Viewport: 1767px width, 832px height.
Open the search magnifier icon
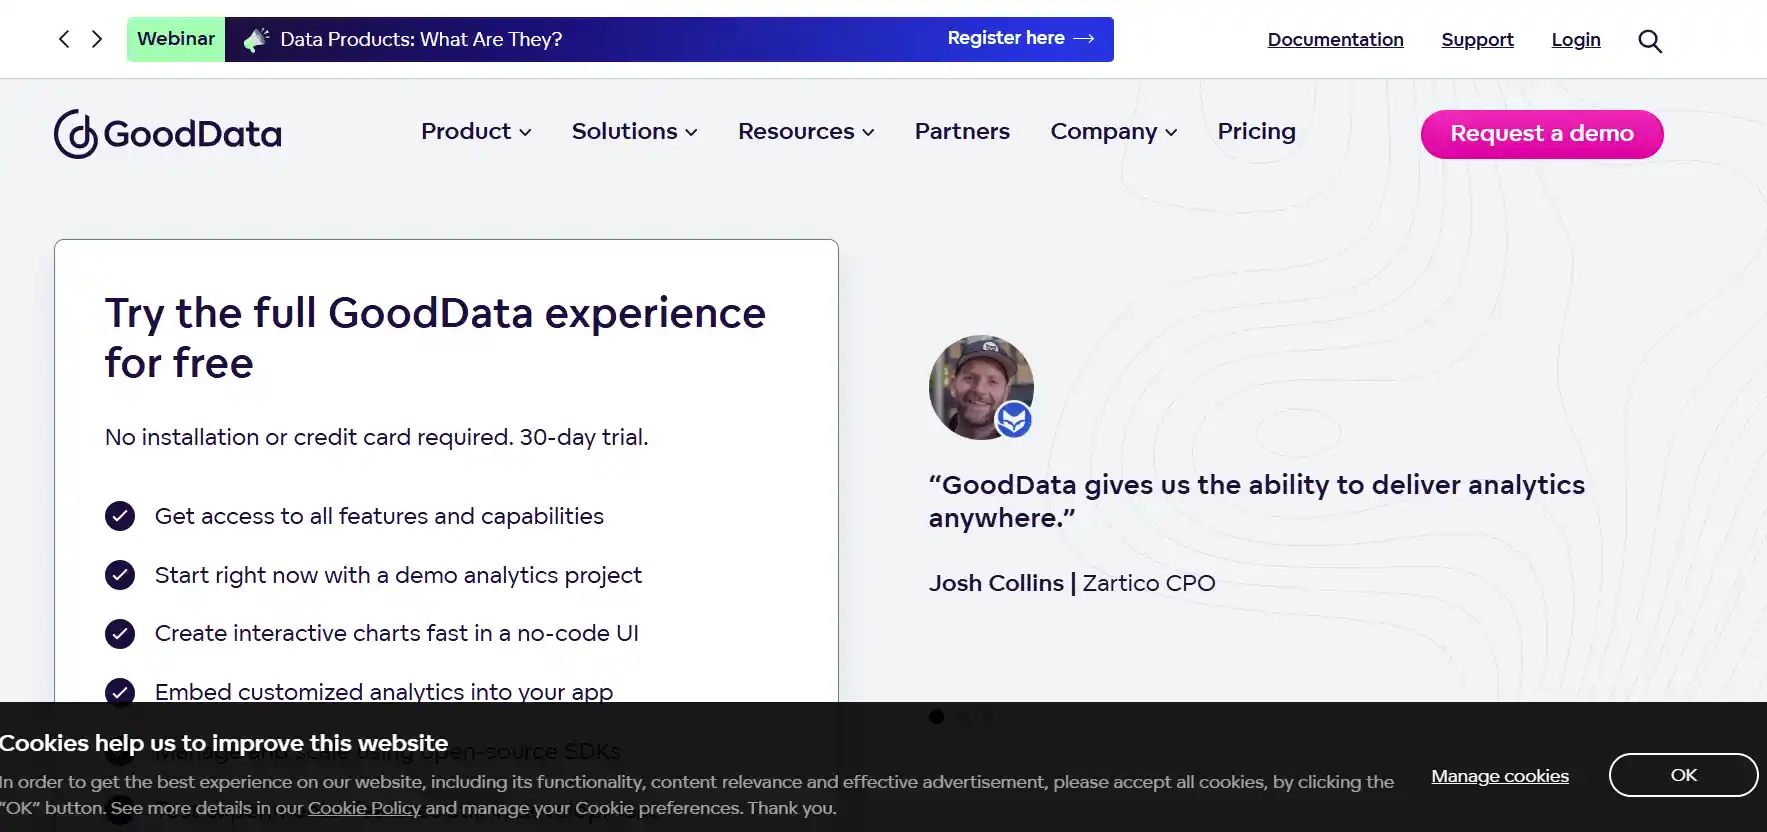click(1650, 41)
